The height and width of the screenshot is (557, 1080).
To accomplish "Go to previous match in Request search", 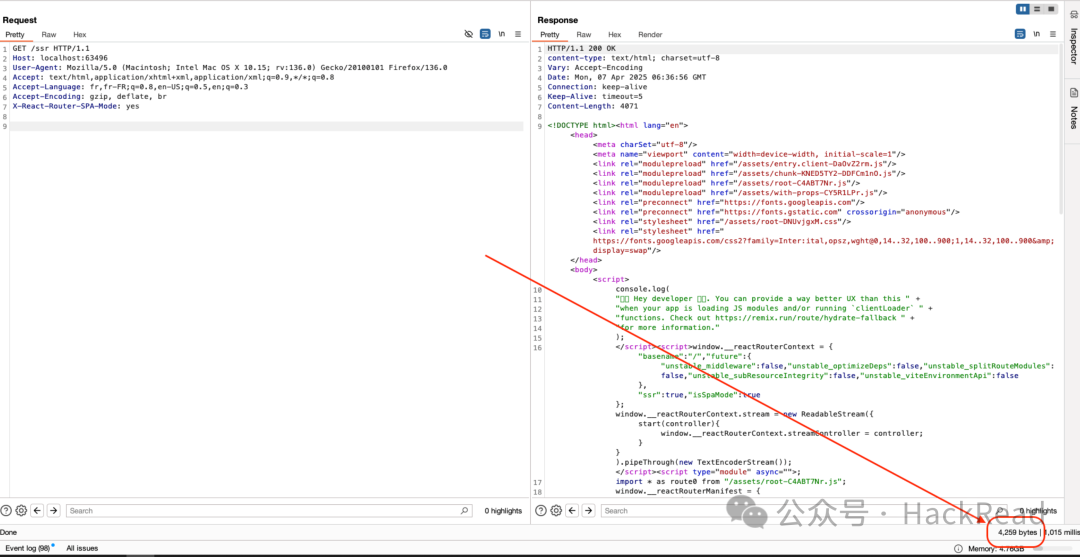I will (x=37, y=510).
